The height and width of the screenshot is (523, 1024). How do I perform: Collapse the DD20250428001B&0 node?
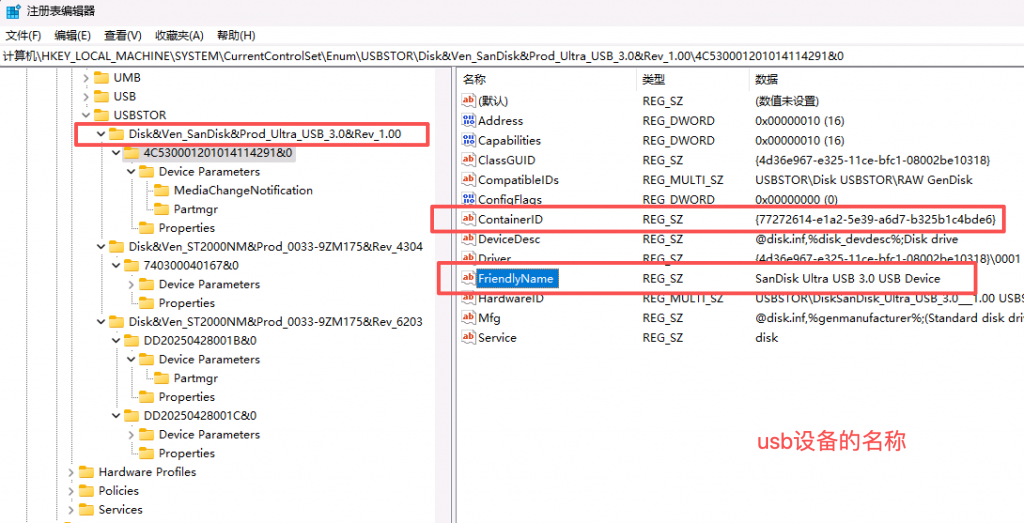click(115, 340)
